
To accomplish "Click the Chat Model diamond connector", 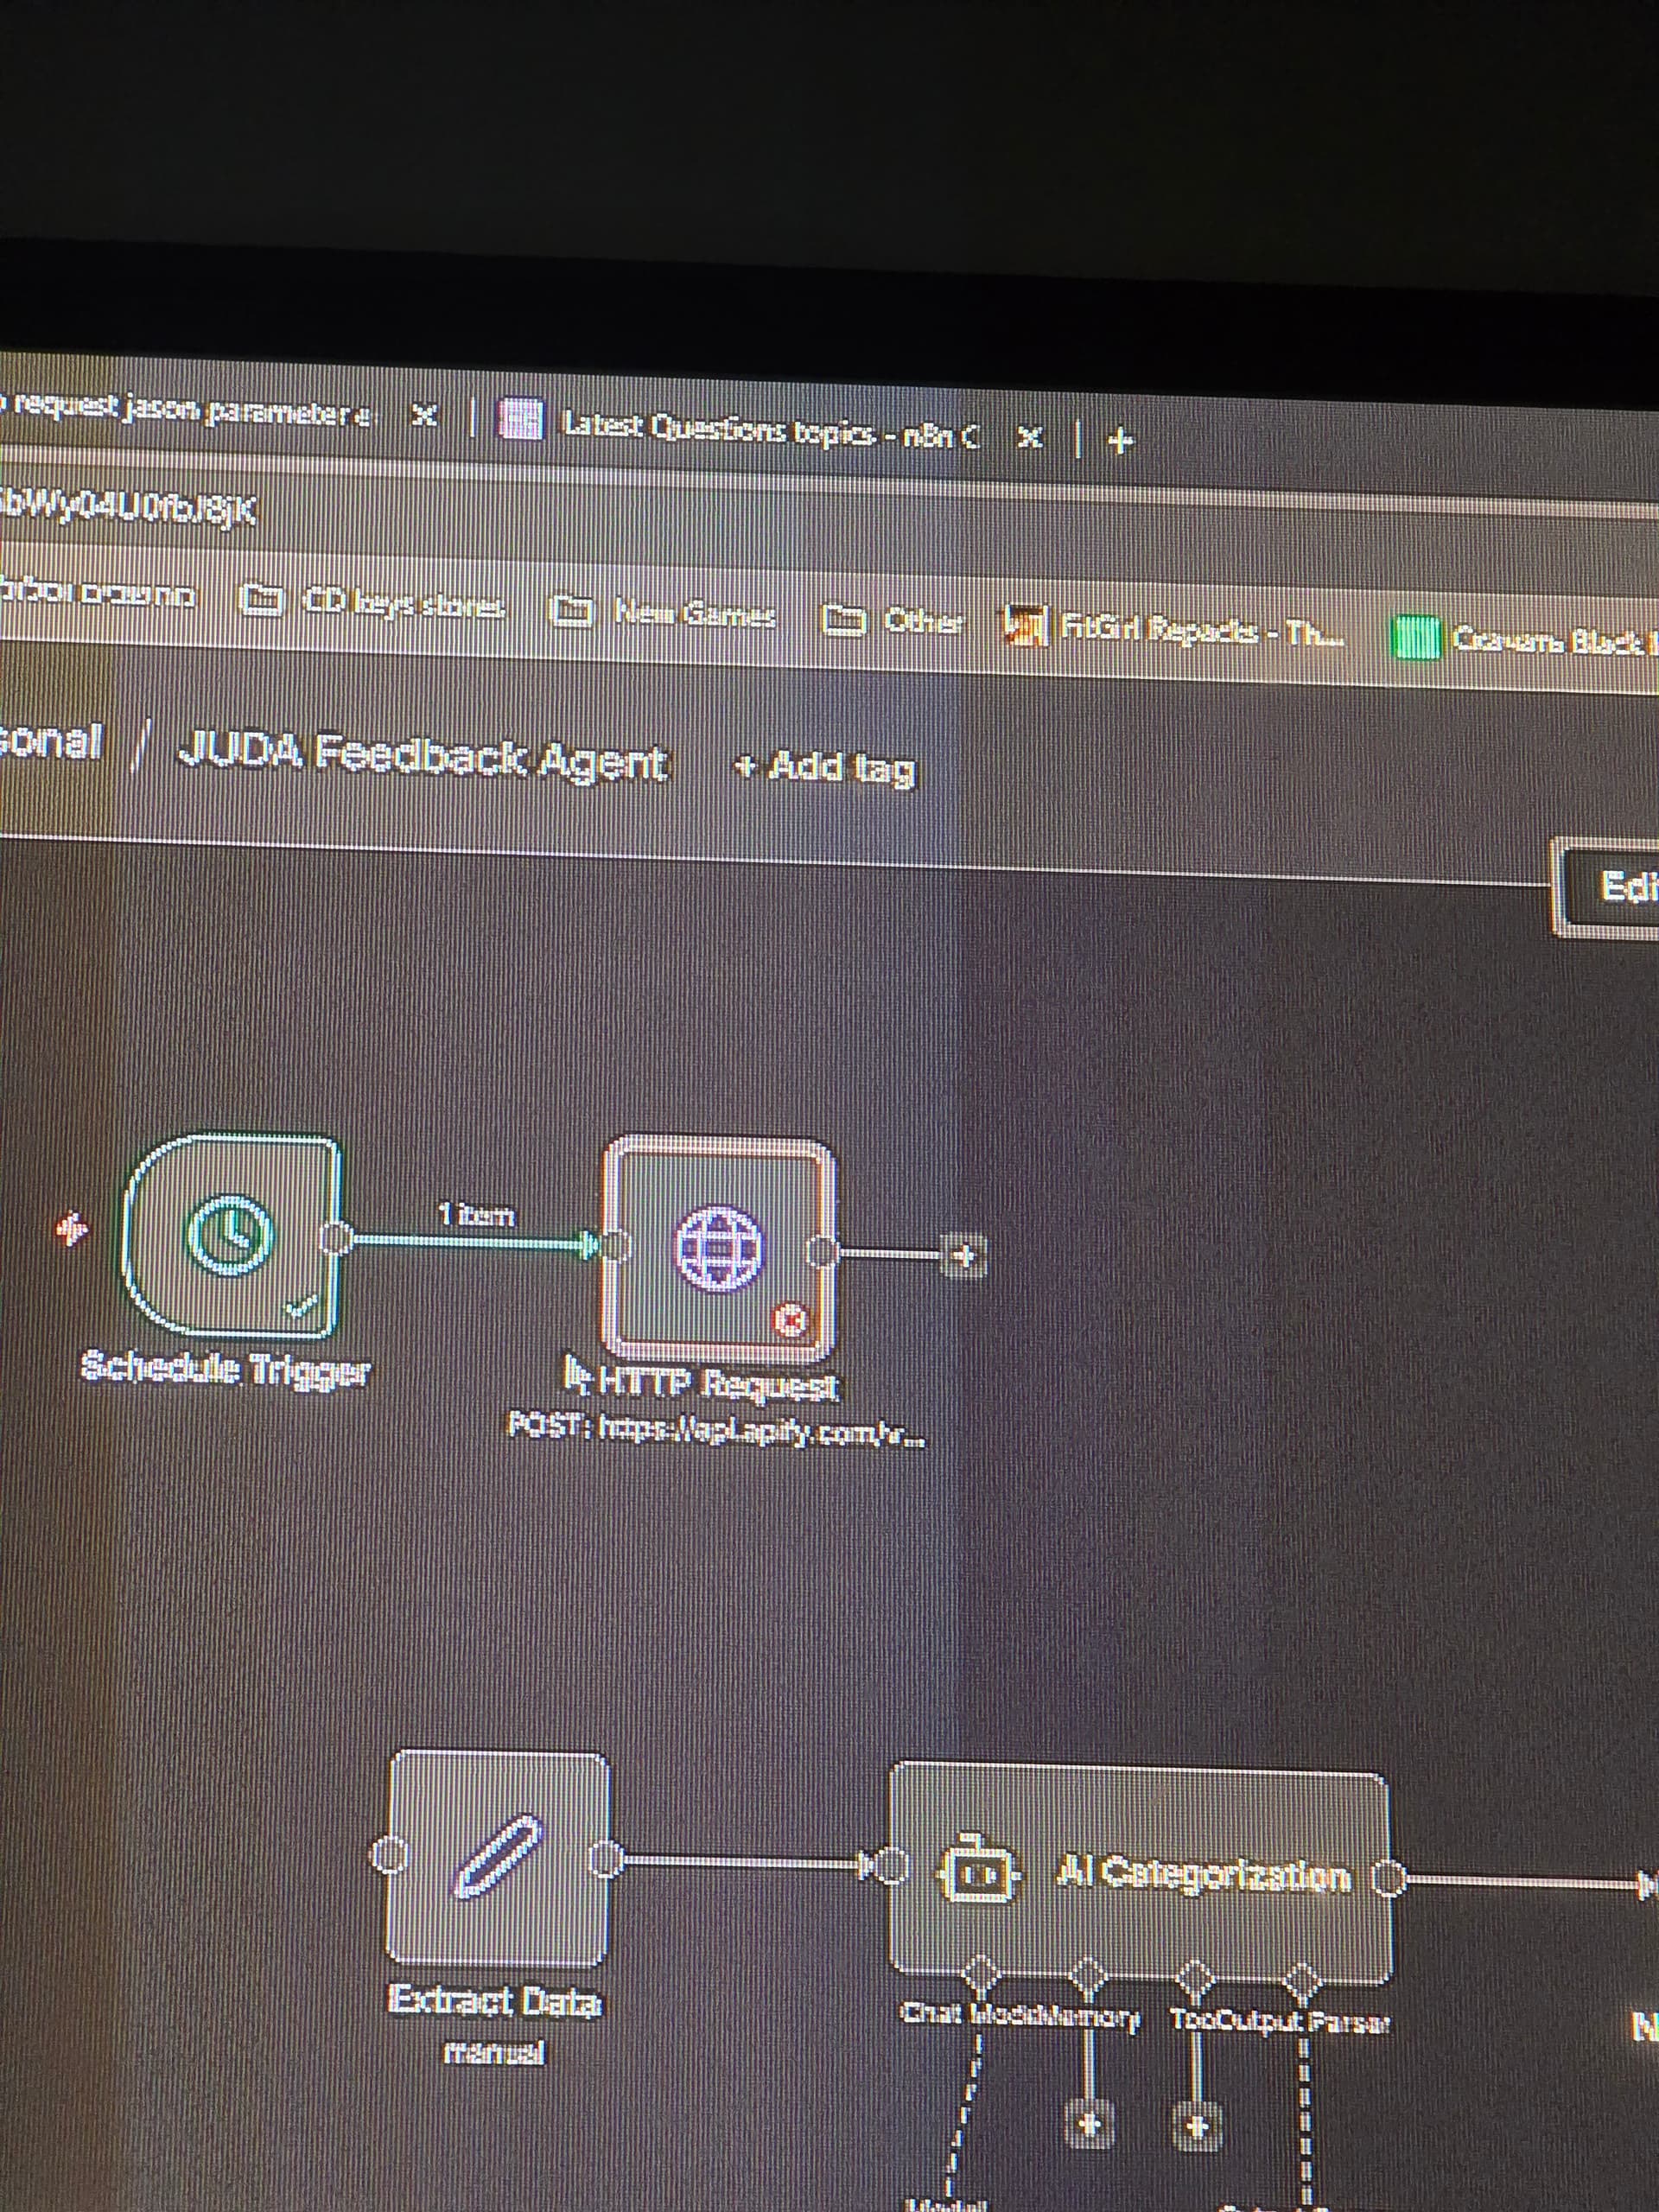I will pos(981,1973).
